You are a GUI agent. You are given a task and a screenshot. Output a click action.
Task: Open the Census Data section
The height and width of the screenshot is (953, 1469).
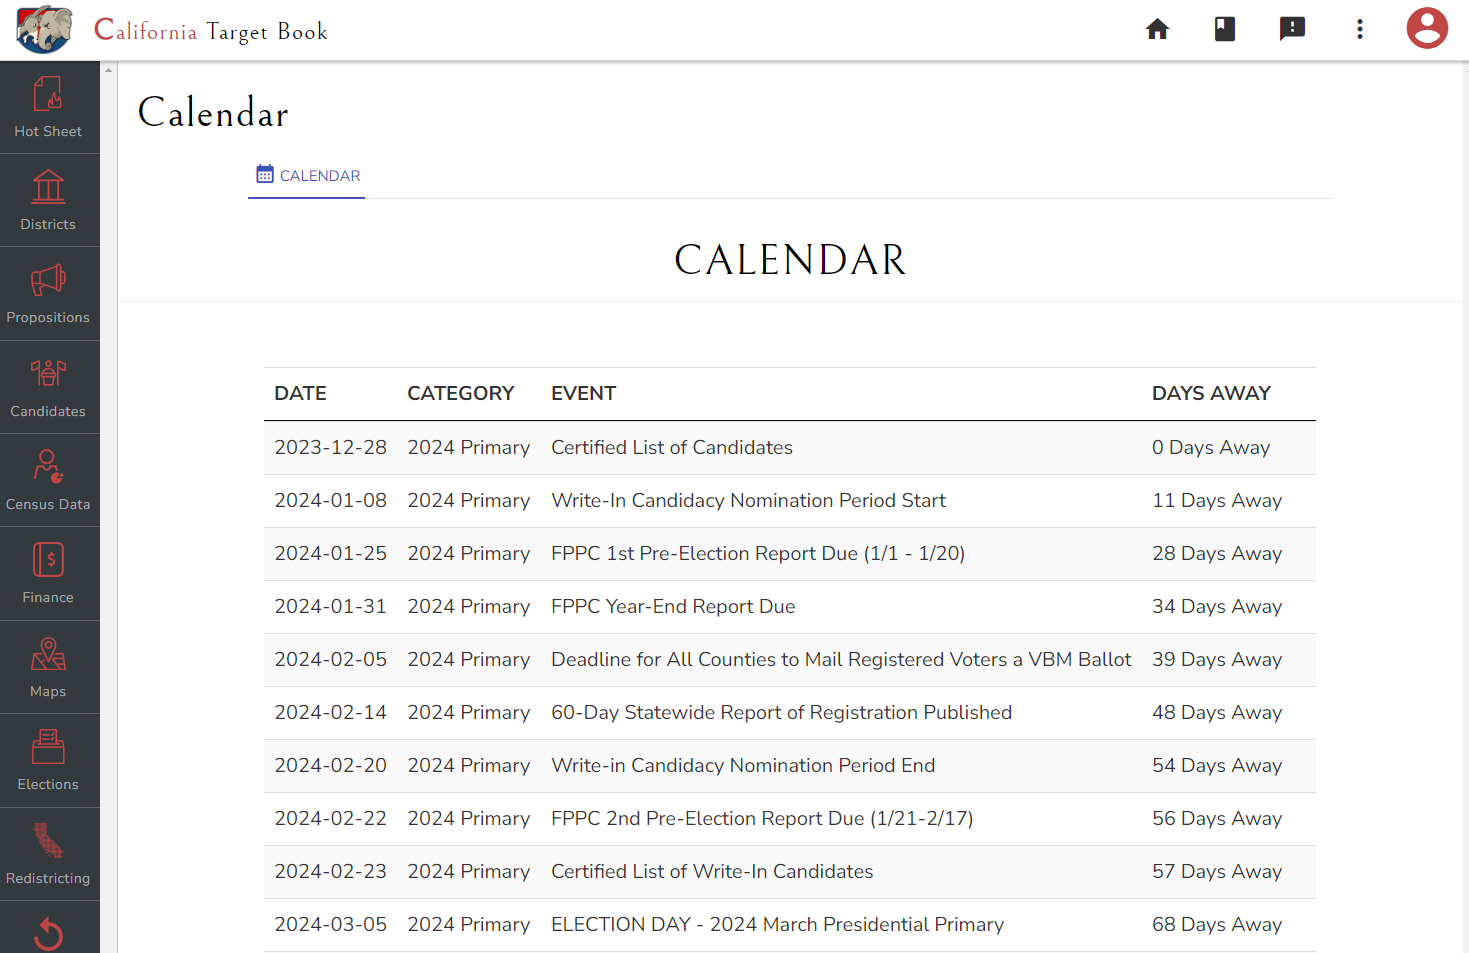tap(49, 480)
